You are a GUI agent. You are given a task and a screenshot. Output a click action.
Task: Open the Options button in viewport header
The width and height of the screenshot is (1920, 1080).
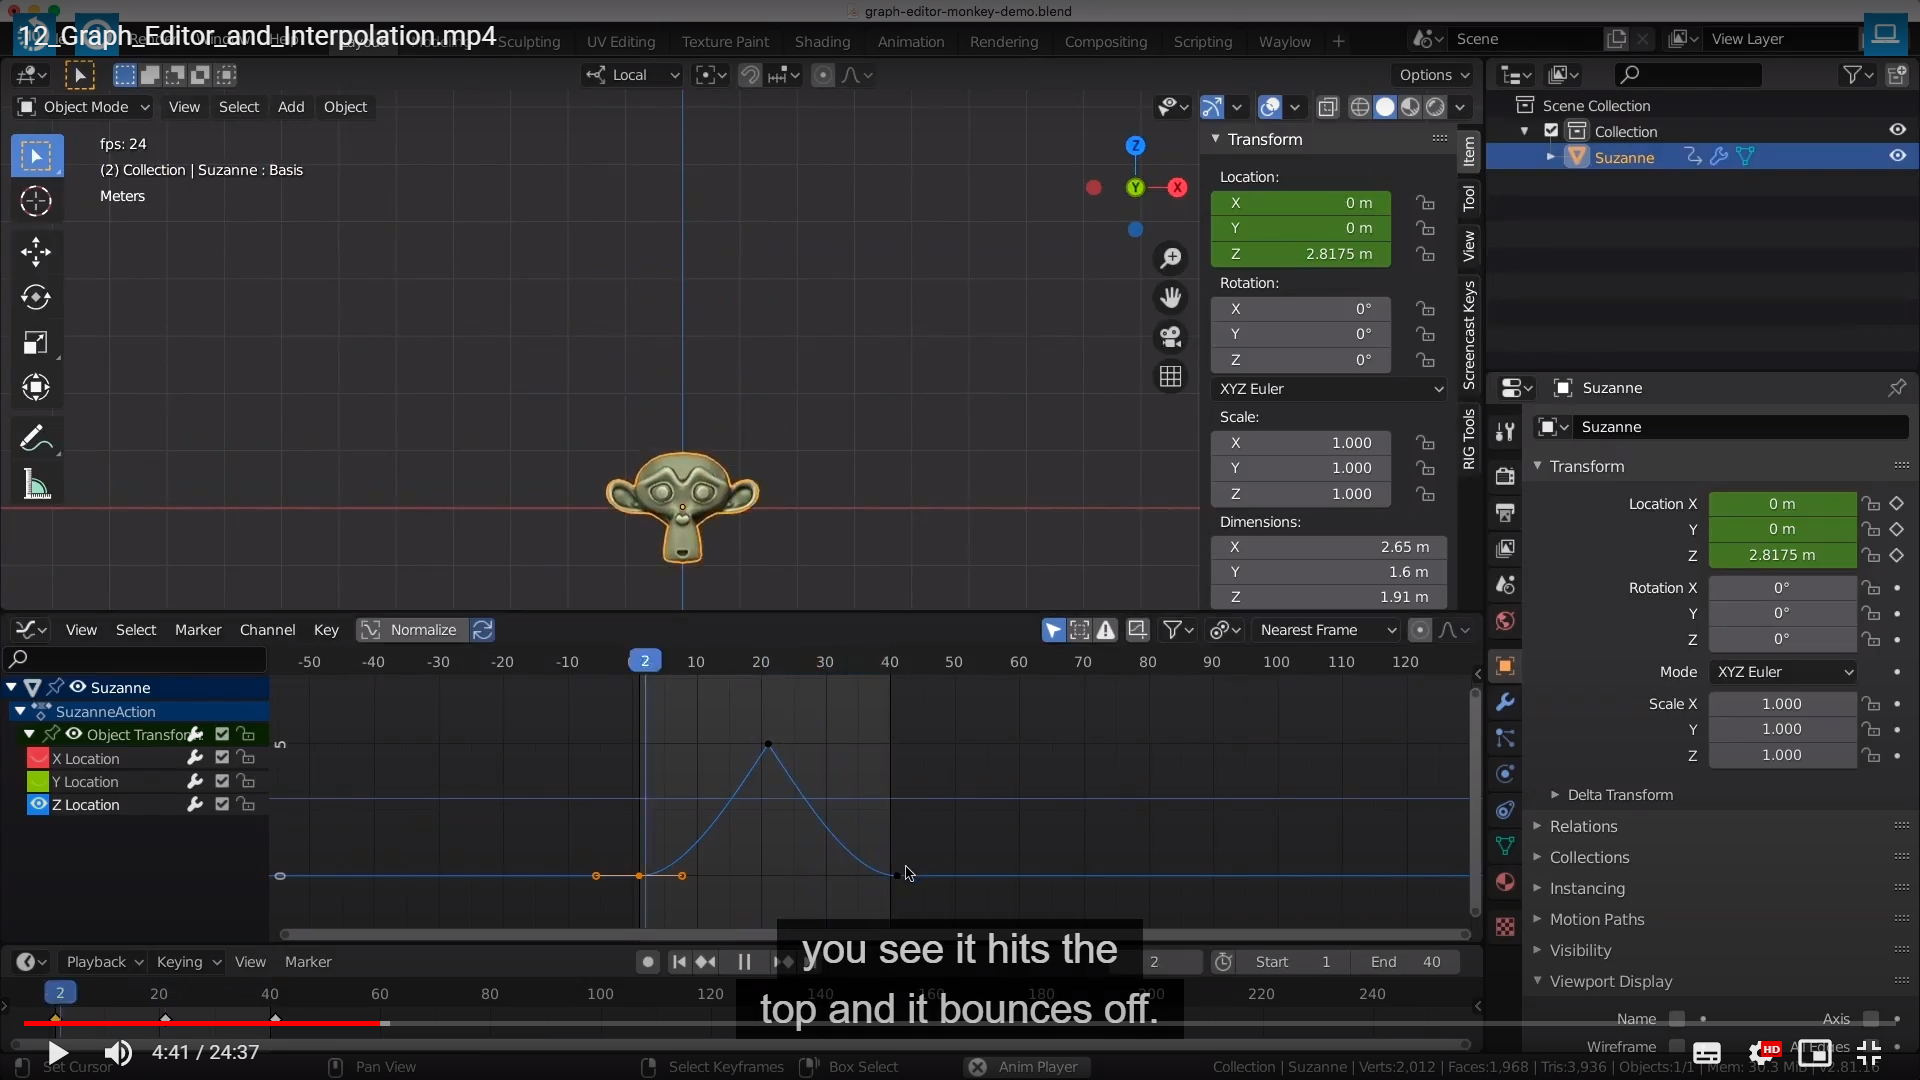point(1433,75)
